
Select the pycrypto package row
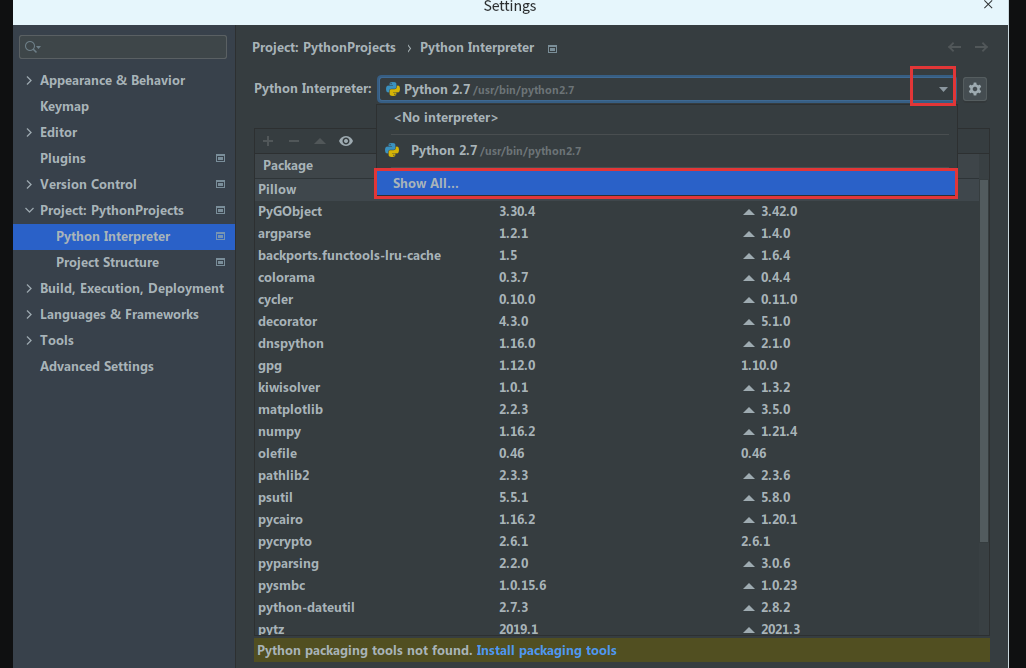[x=617, y=542]
